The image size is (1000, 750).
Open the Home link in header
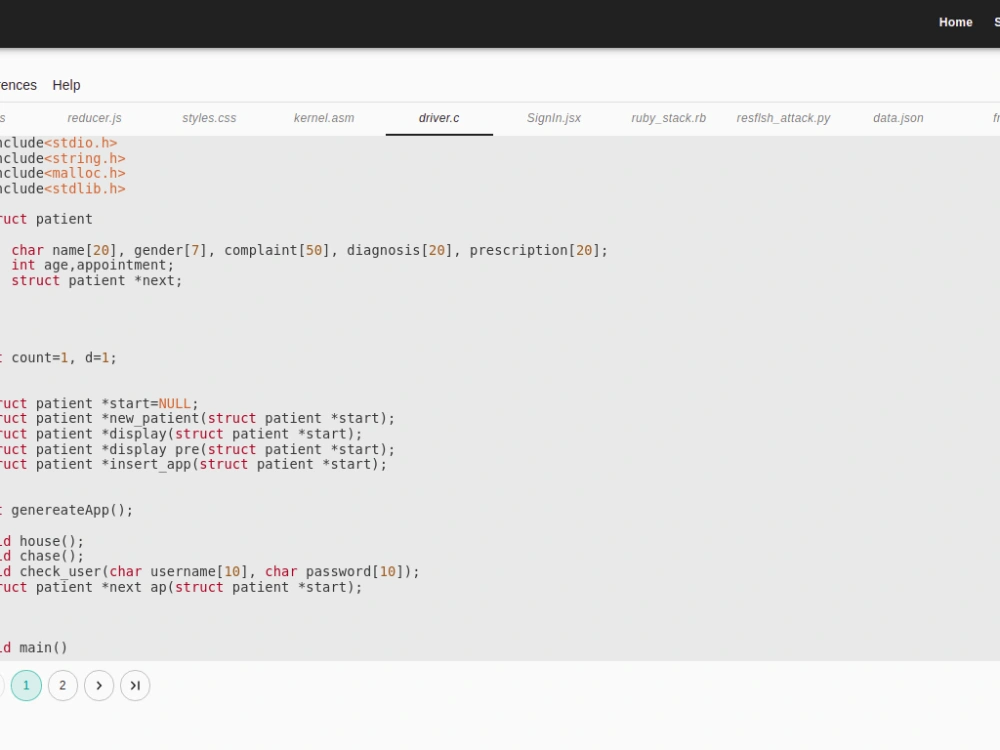[955, 22]
